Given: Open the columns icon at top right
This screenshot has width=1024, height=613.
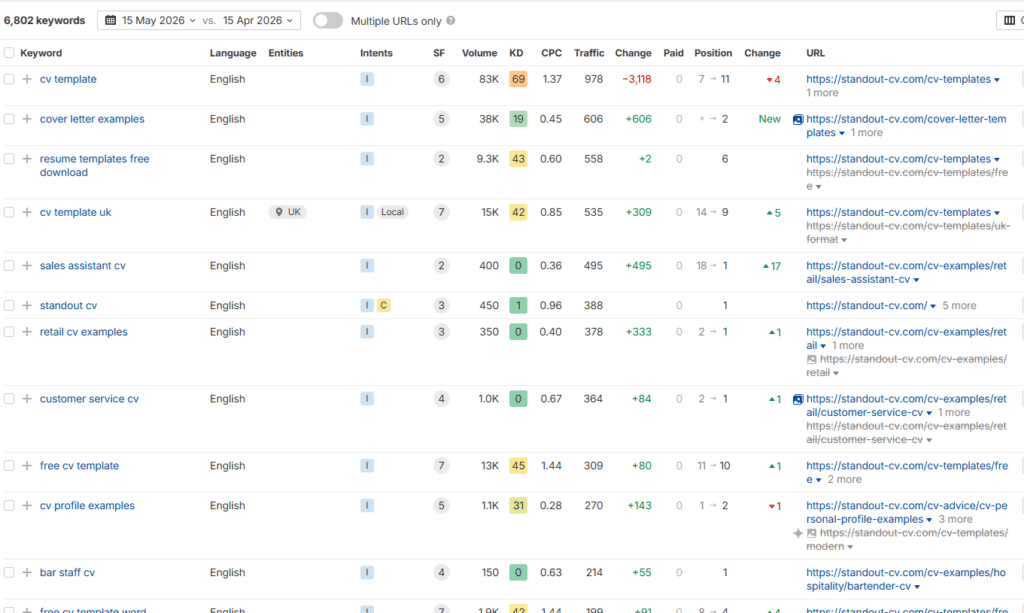Looking at the screenshot, I should (x=1010, y=20).
